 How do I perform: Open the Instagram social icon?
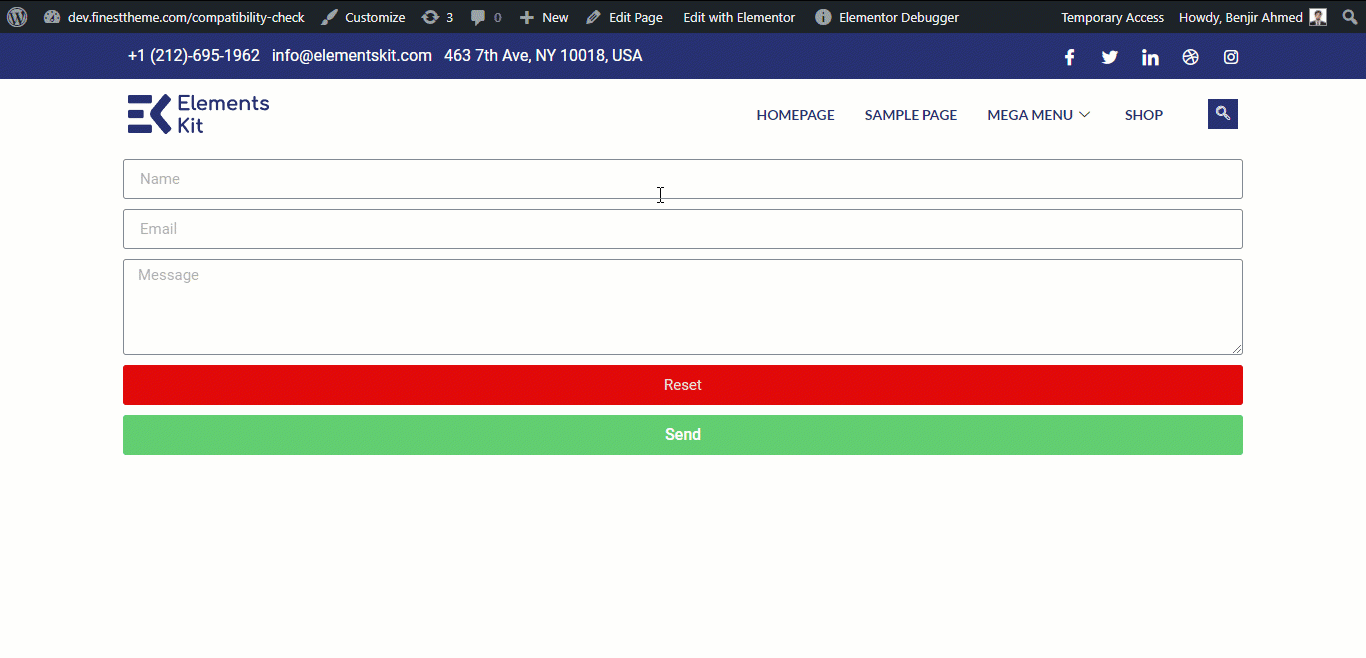tap(1231, 57)
